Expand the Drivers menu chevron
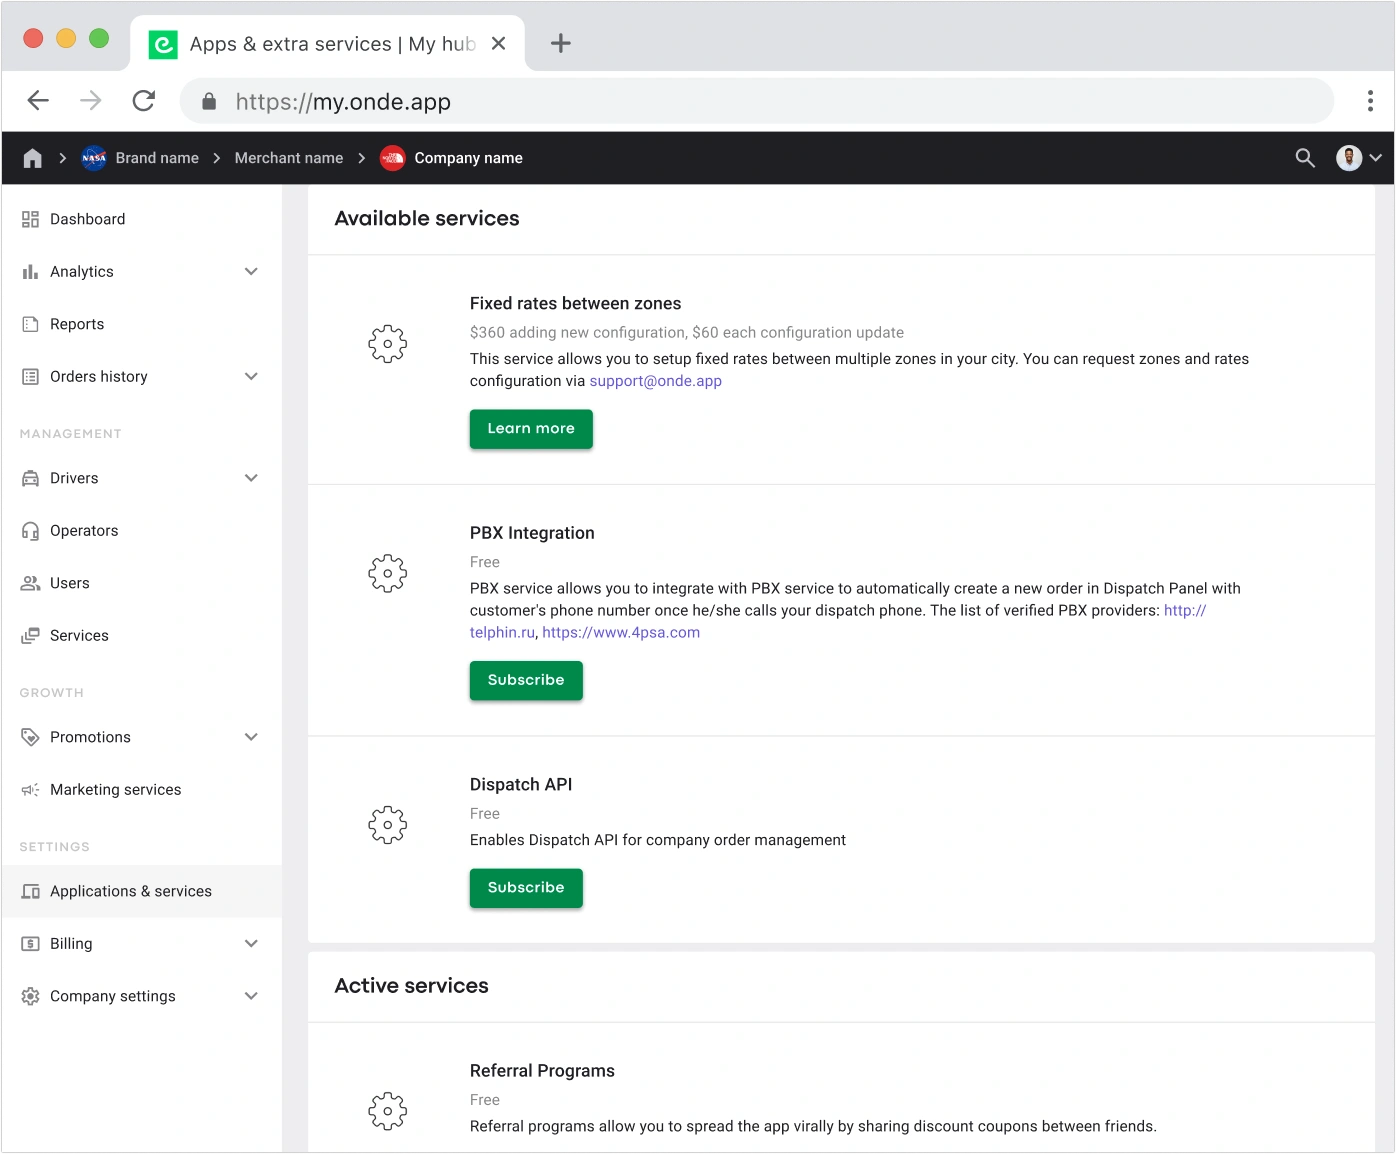Image resolution: width=1396 pixels, height=1154 pixels. [251, 478]
